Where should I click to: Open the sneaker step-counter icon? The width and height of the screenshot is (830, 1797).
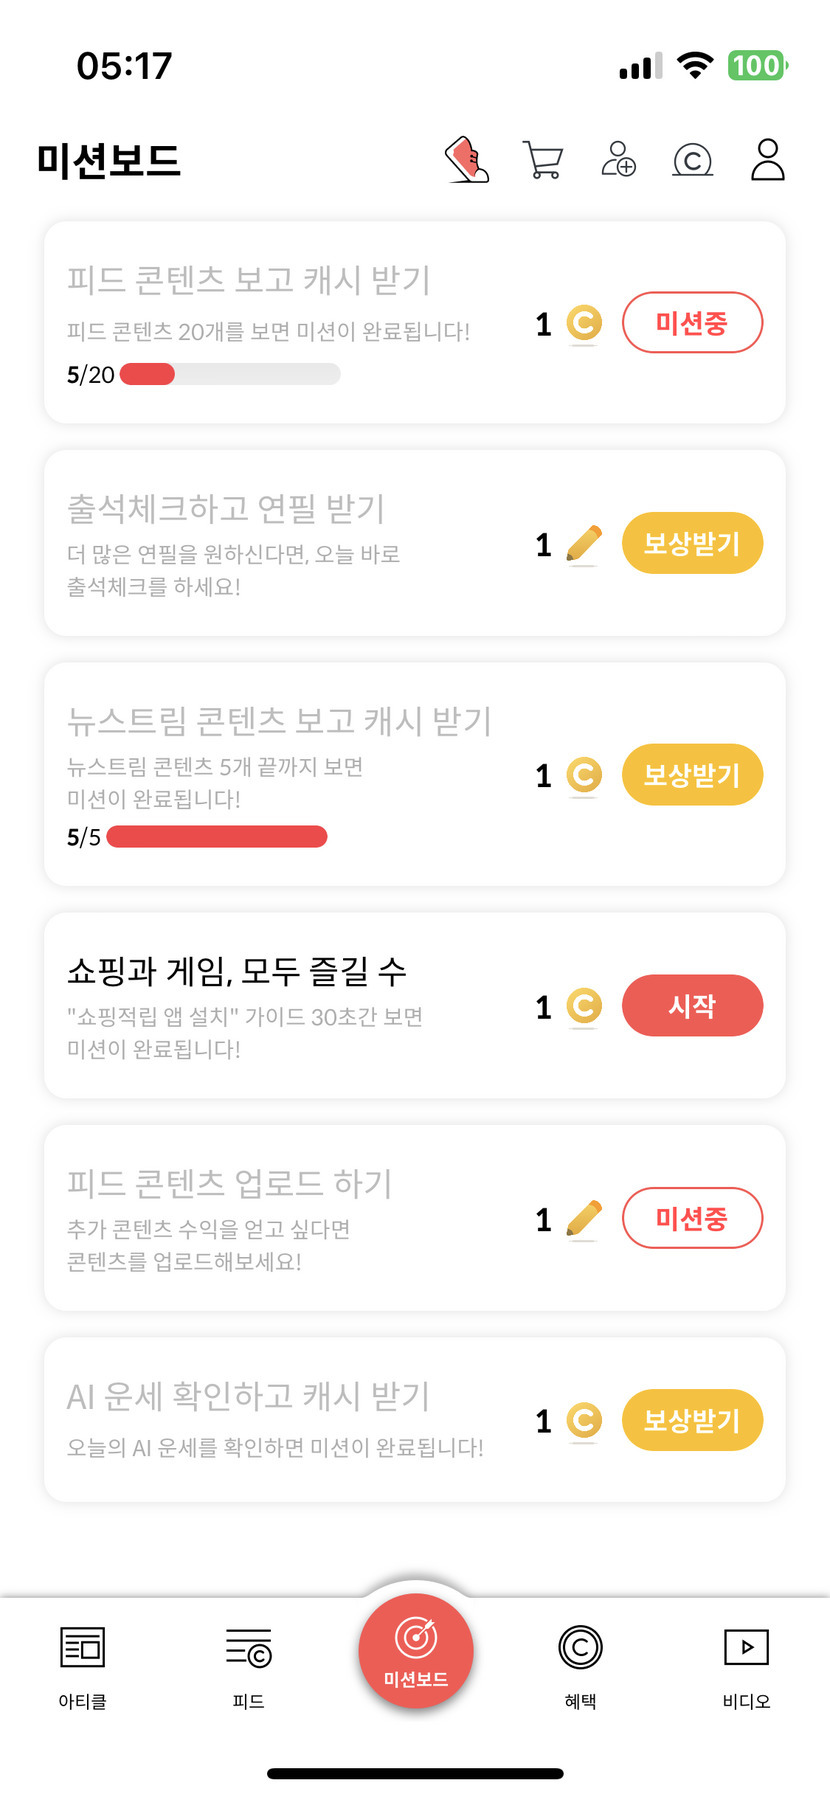[467, 160]
